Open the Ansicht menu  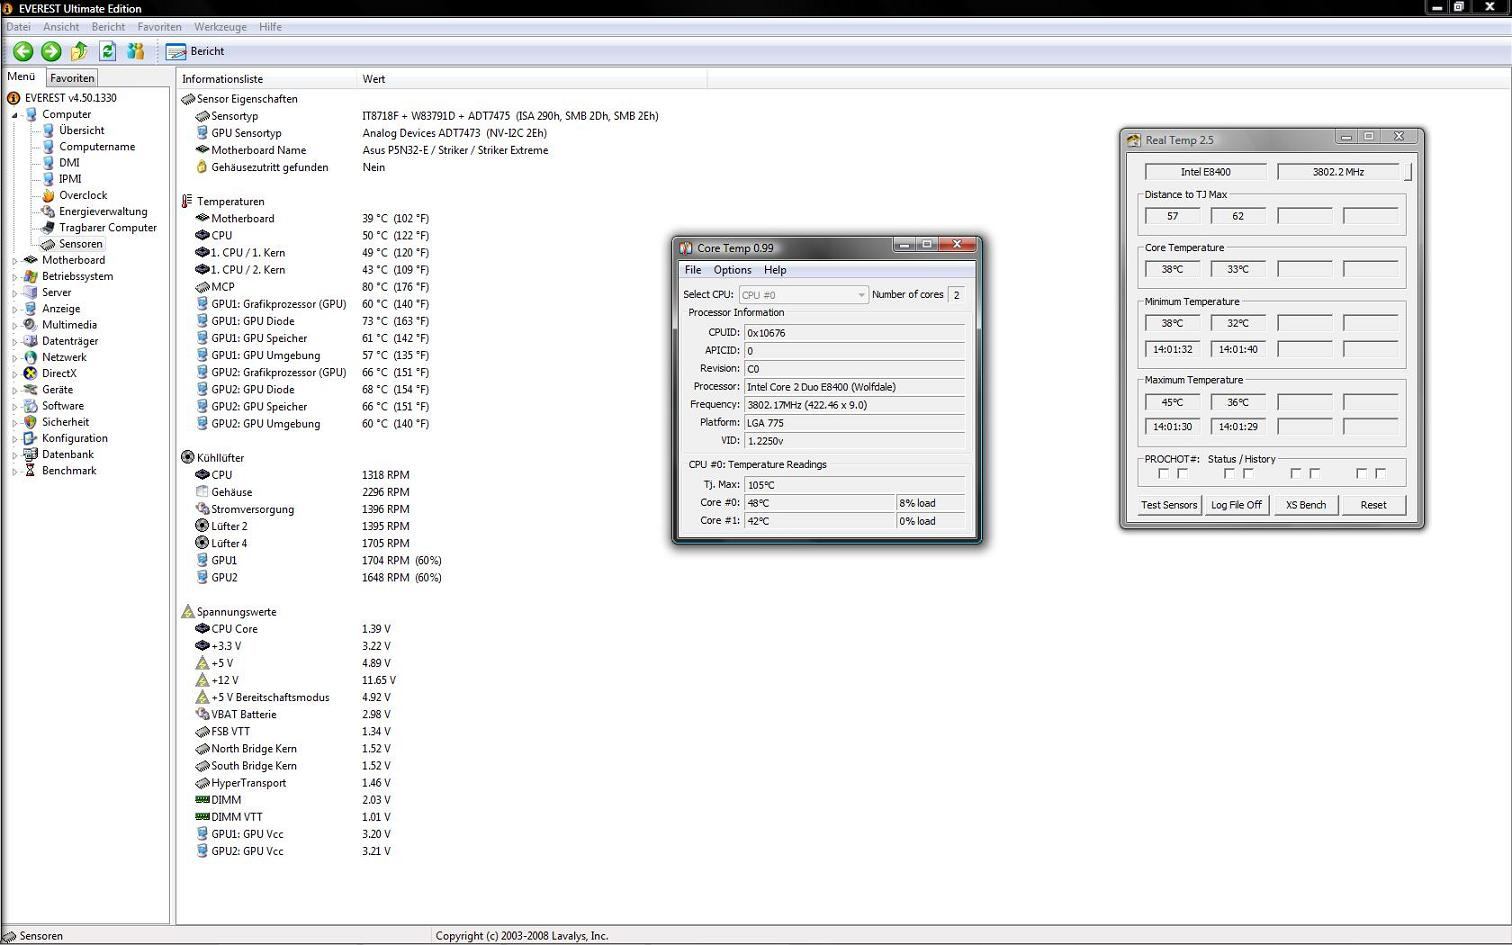(61, 27)
